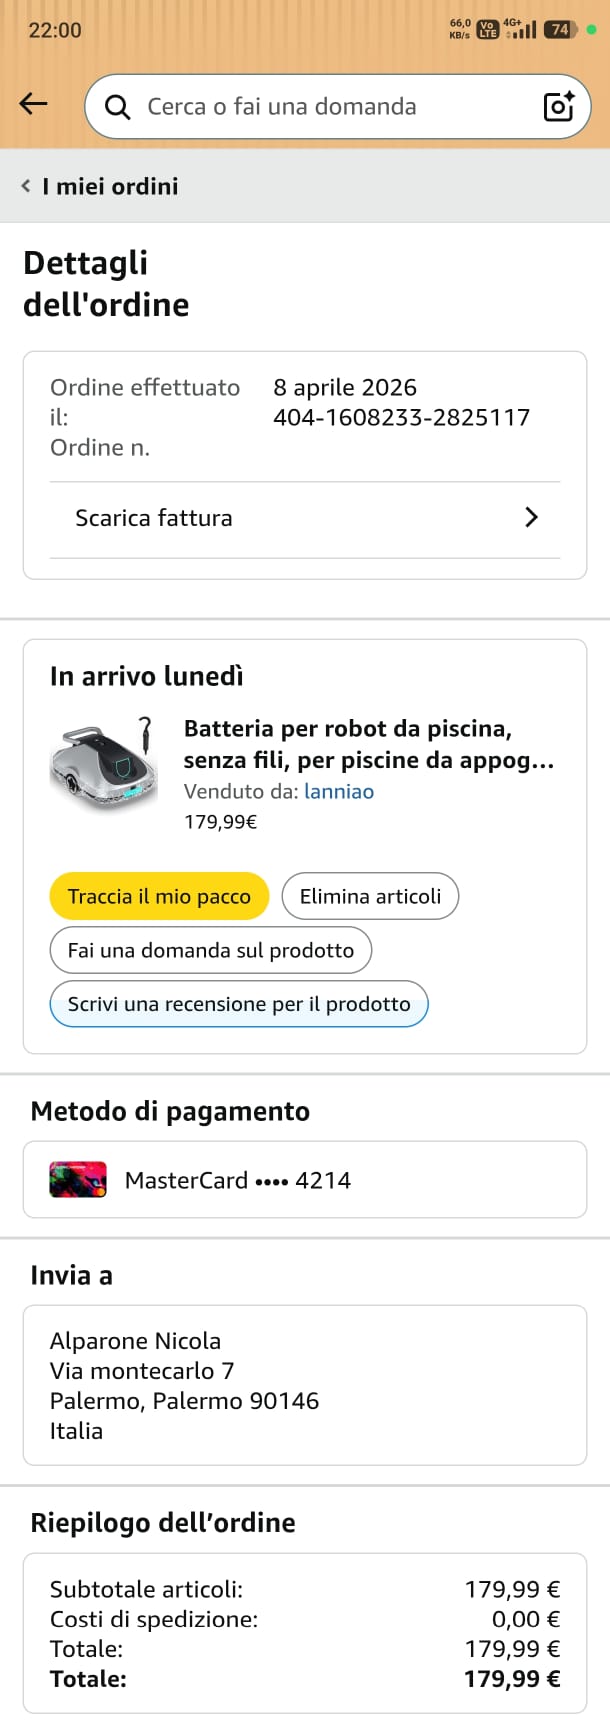The height and width of the screenshot is (1725, 610).
Task: Open seller lanniao link
Action: point(339,791)
